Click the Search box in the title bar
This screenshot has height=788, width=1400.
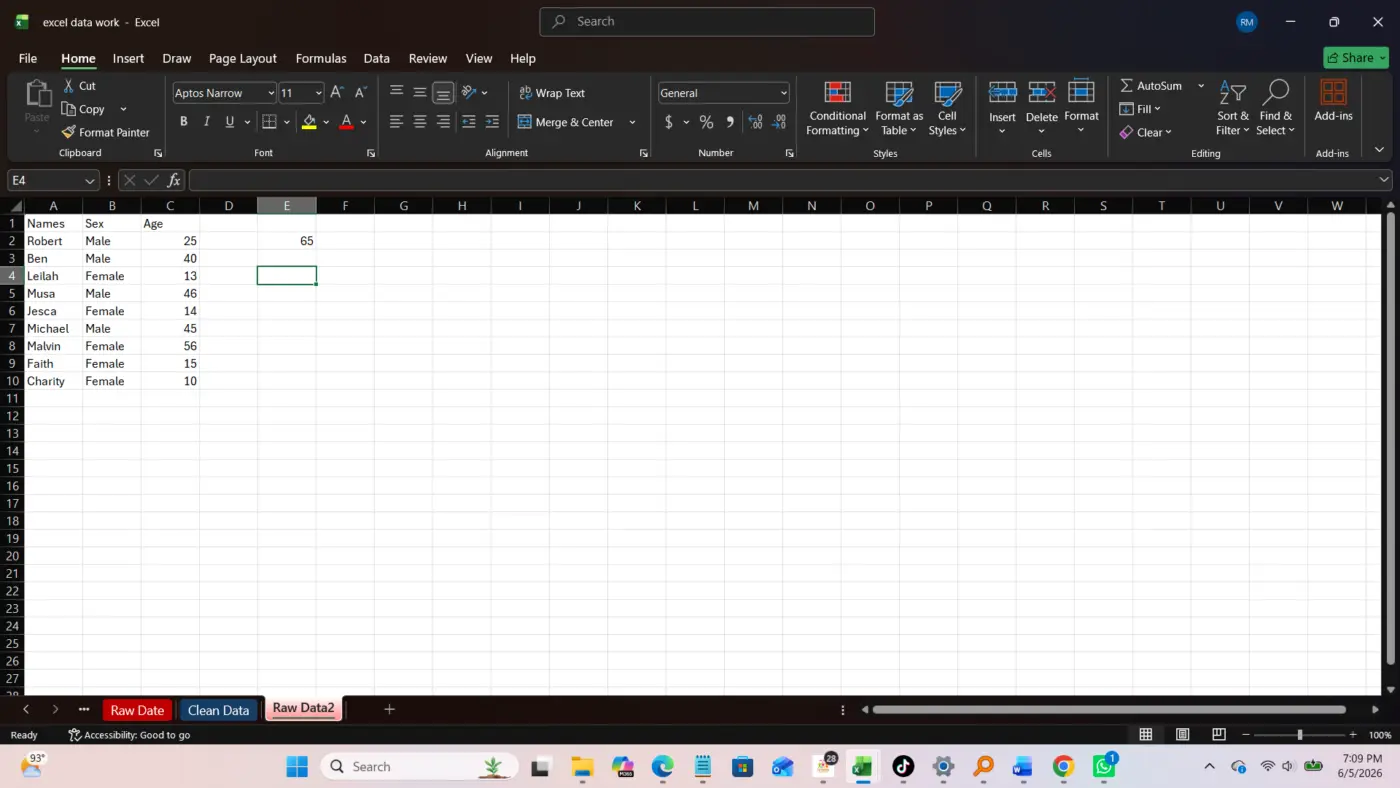tap(707, 22)
